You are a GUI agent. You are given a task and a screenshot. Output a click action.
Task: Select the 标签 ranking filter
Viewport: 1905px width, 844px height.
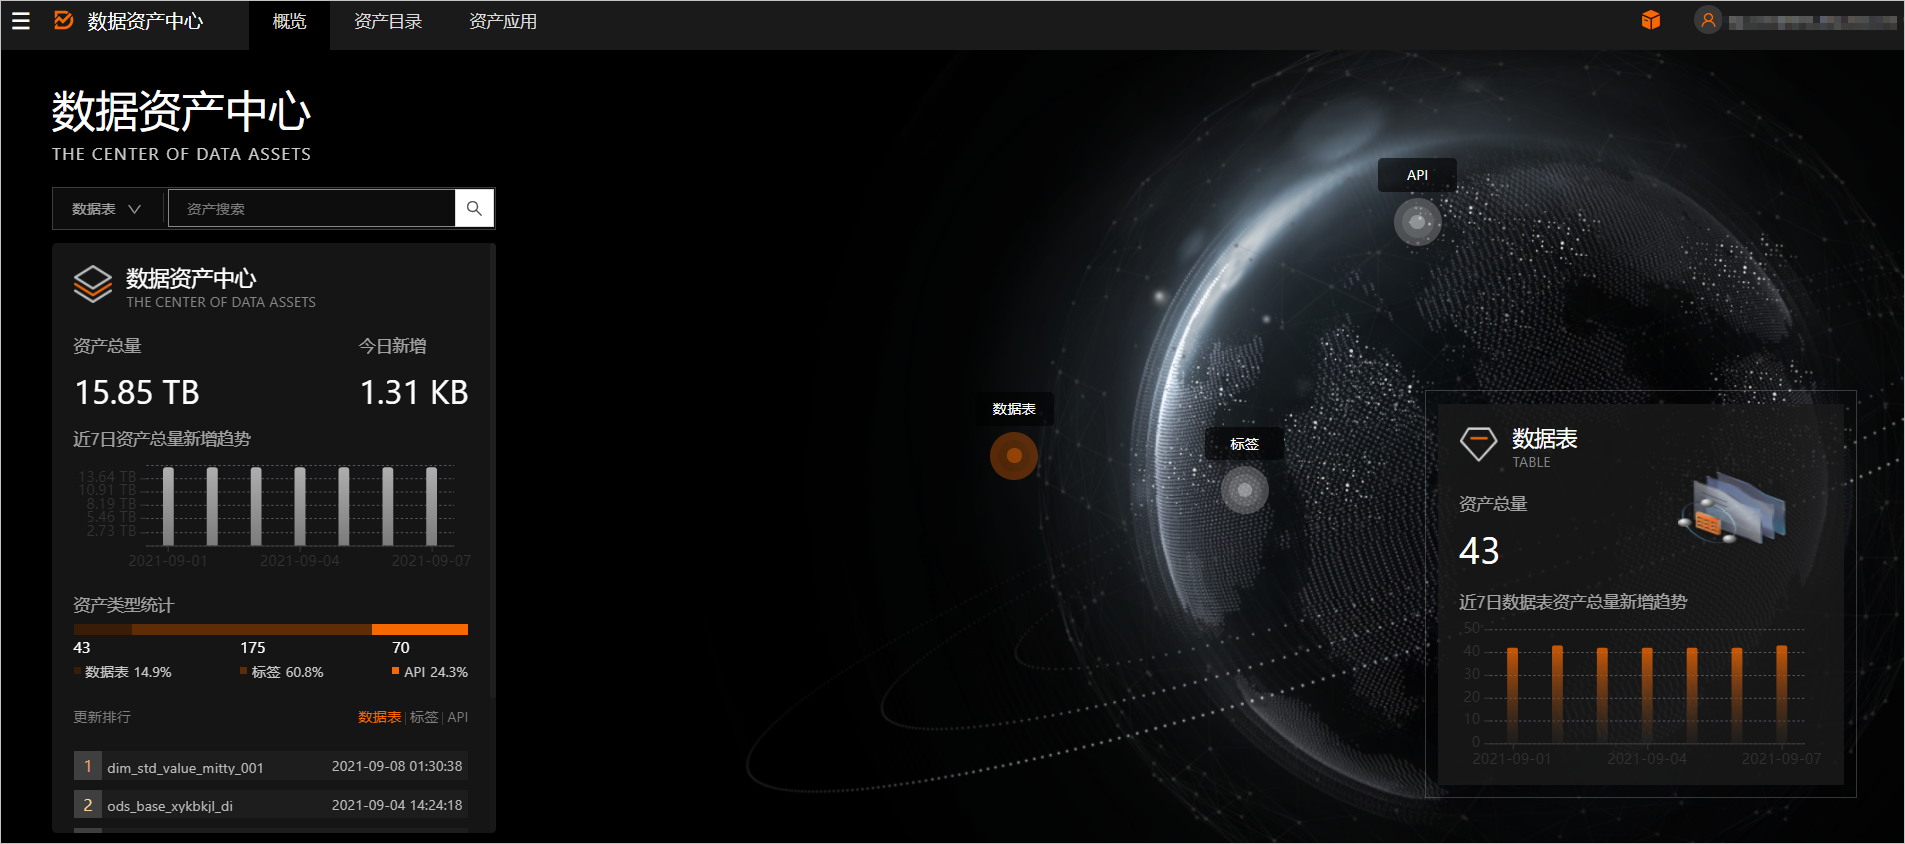click(x=424, y=717)
